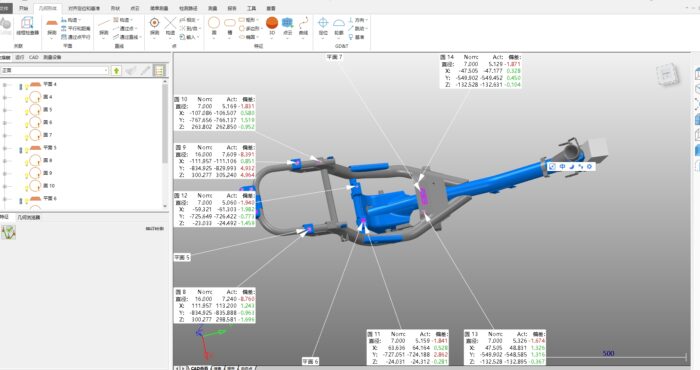The width and height of the screenshot is (700, 370).
Task: Expand the 平面 6 tree node
Action: (5, 199)
